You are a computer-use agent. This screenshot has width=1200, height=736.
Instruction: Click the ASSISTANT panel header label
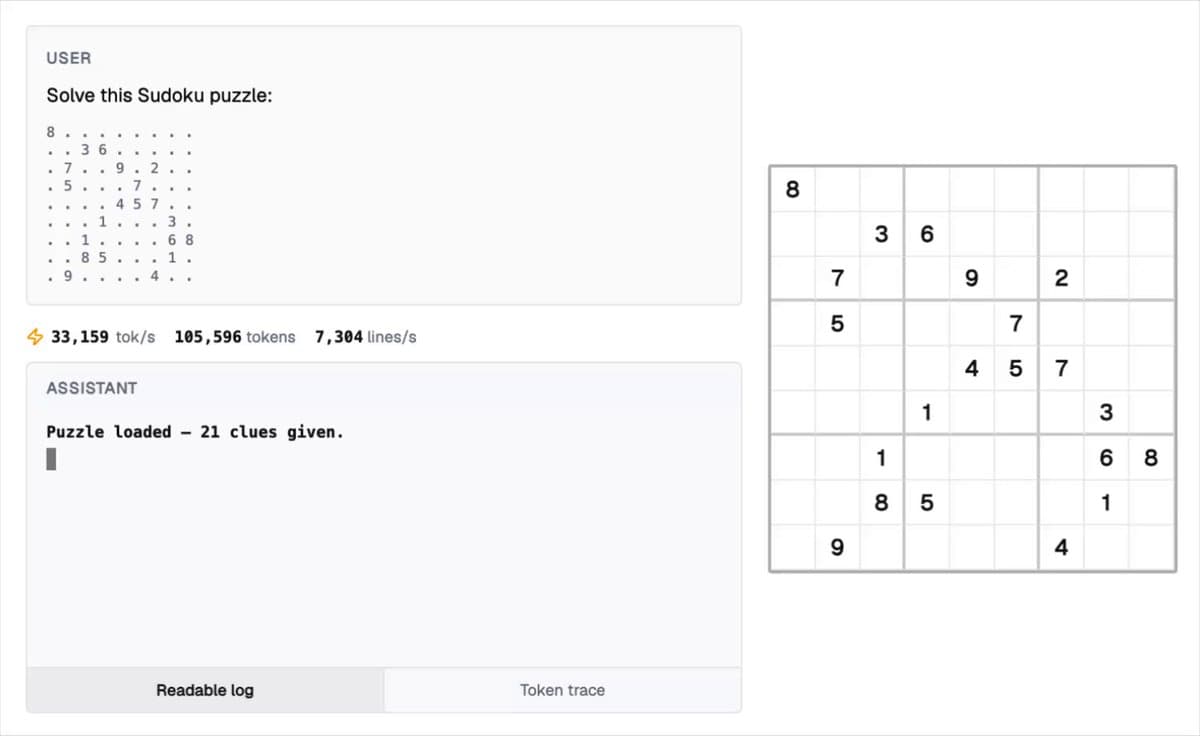[x=91, y=388]
